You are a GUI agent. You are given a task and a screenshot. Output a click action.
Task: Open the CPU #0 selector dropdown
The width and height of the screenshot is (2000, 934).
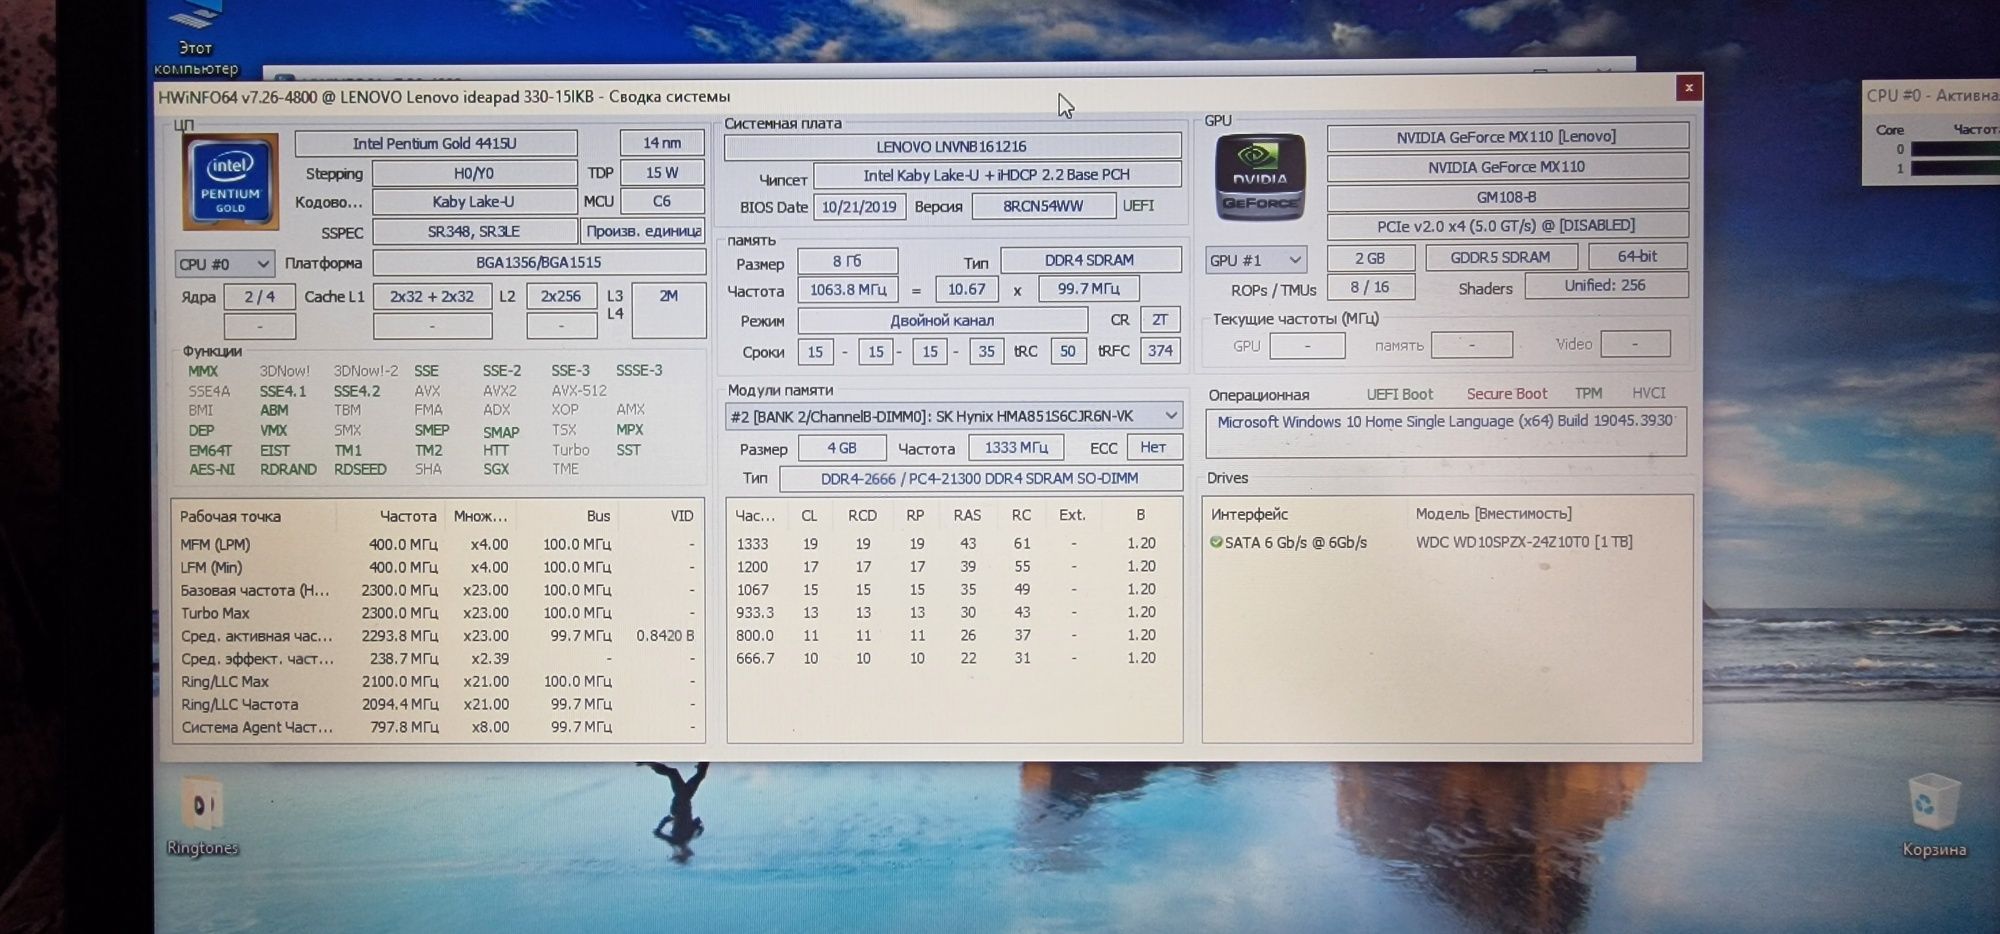pyautogui.click(x=224, y=264)
